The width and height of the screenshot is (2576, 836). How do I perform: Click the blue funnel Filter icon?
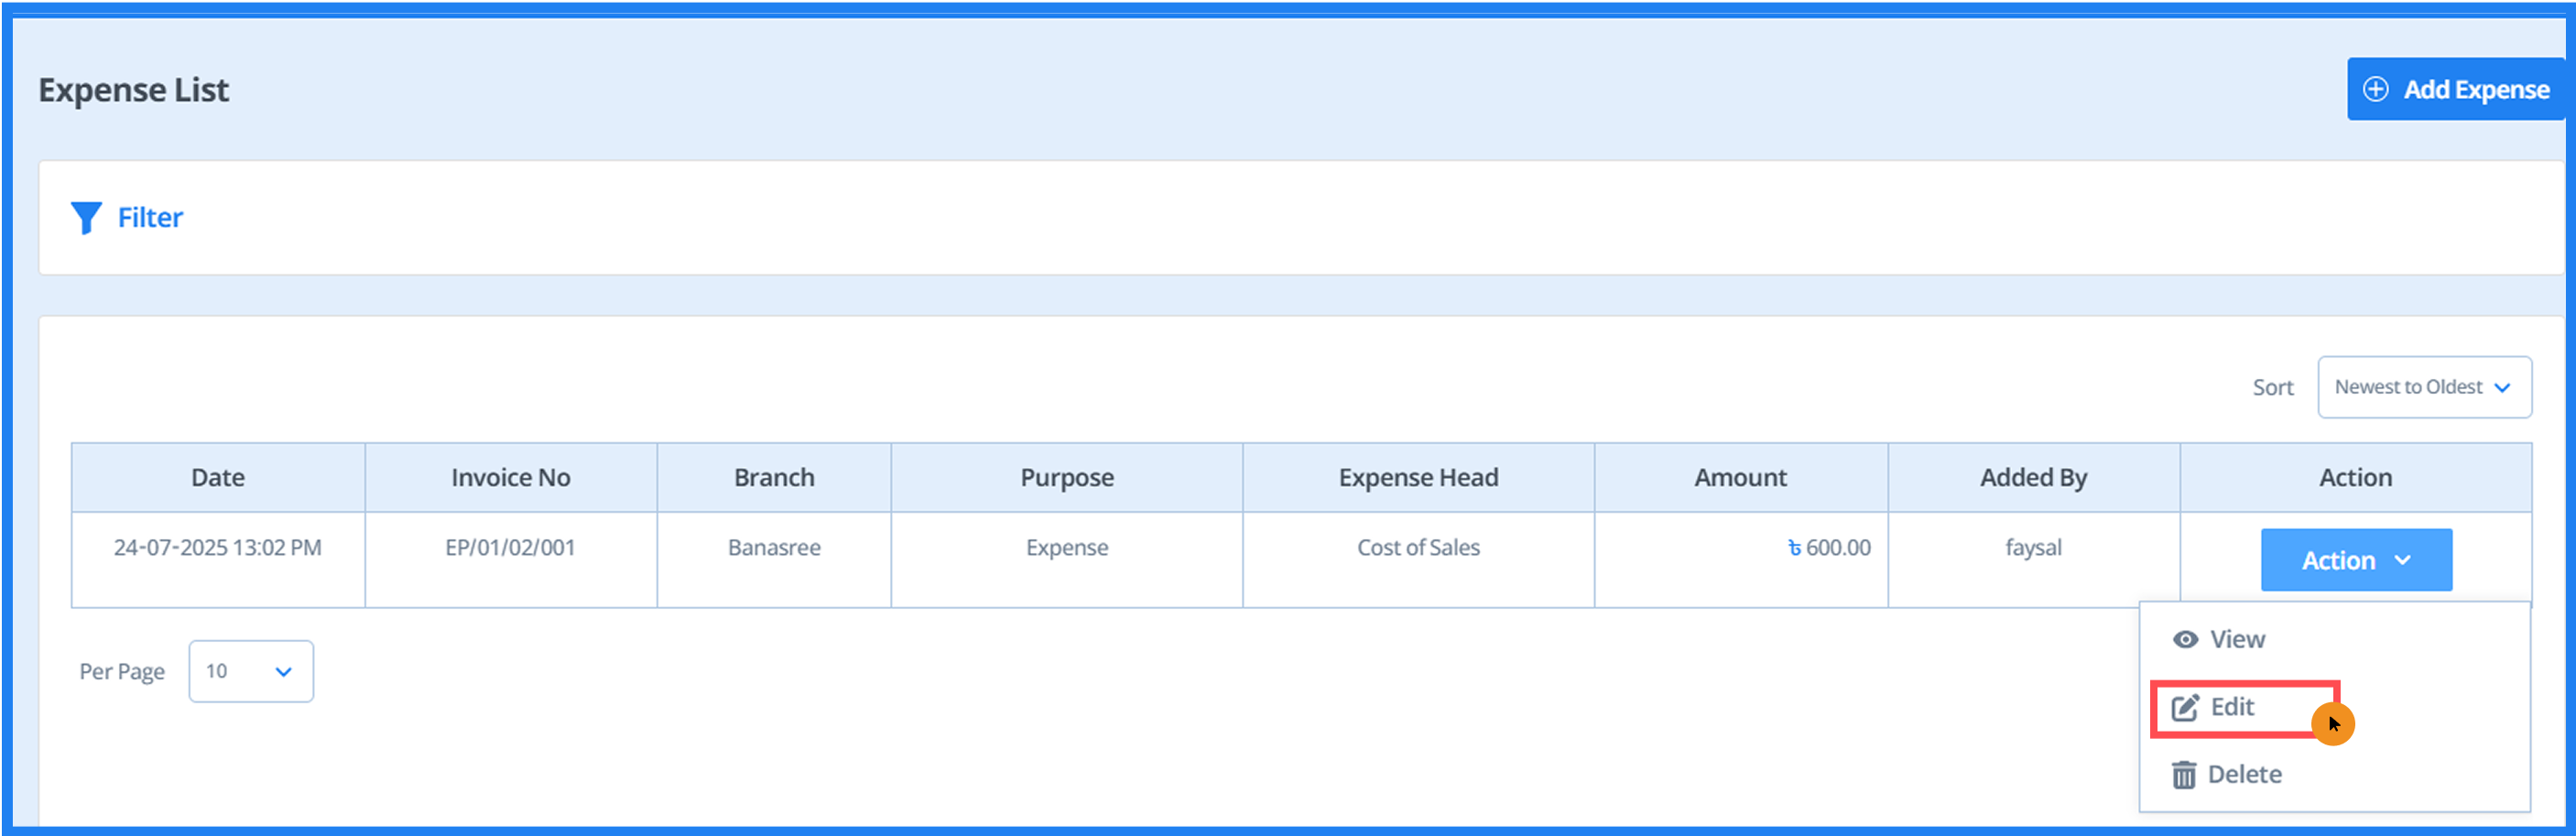click(x=86, y=217)
